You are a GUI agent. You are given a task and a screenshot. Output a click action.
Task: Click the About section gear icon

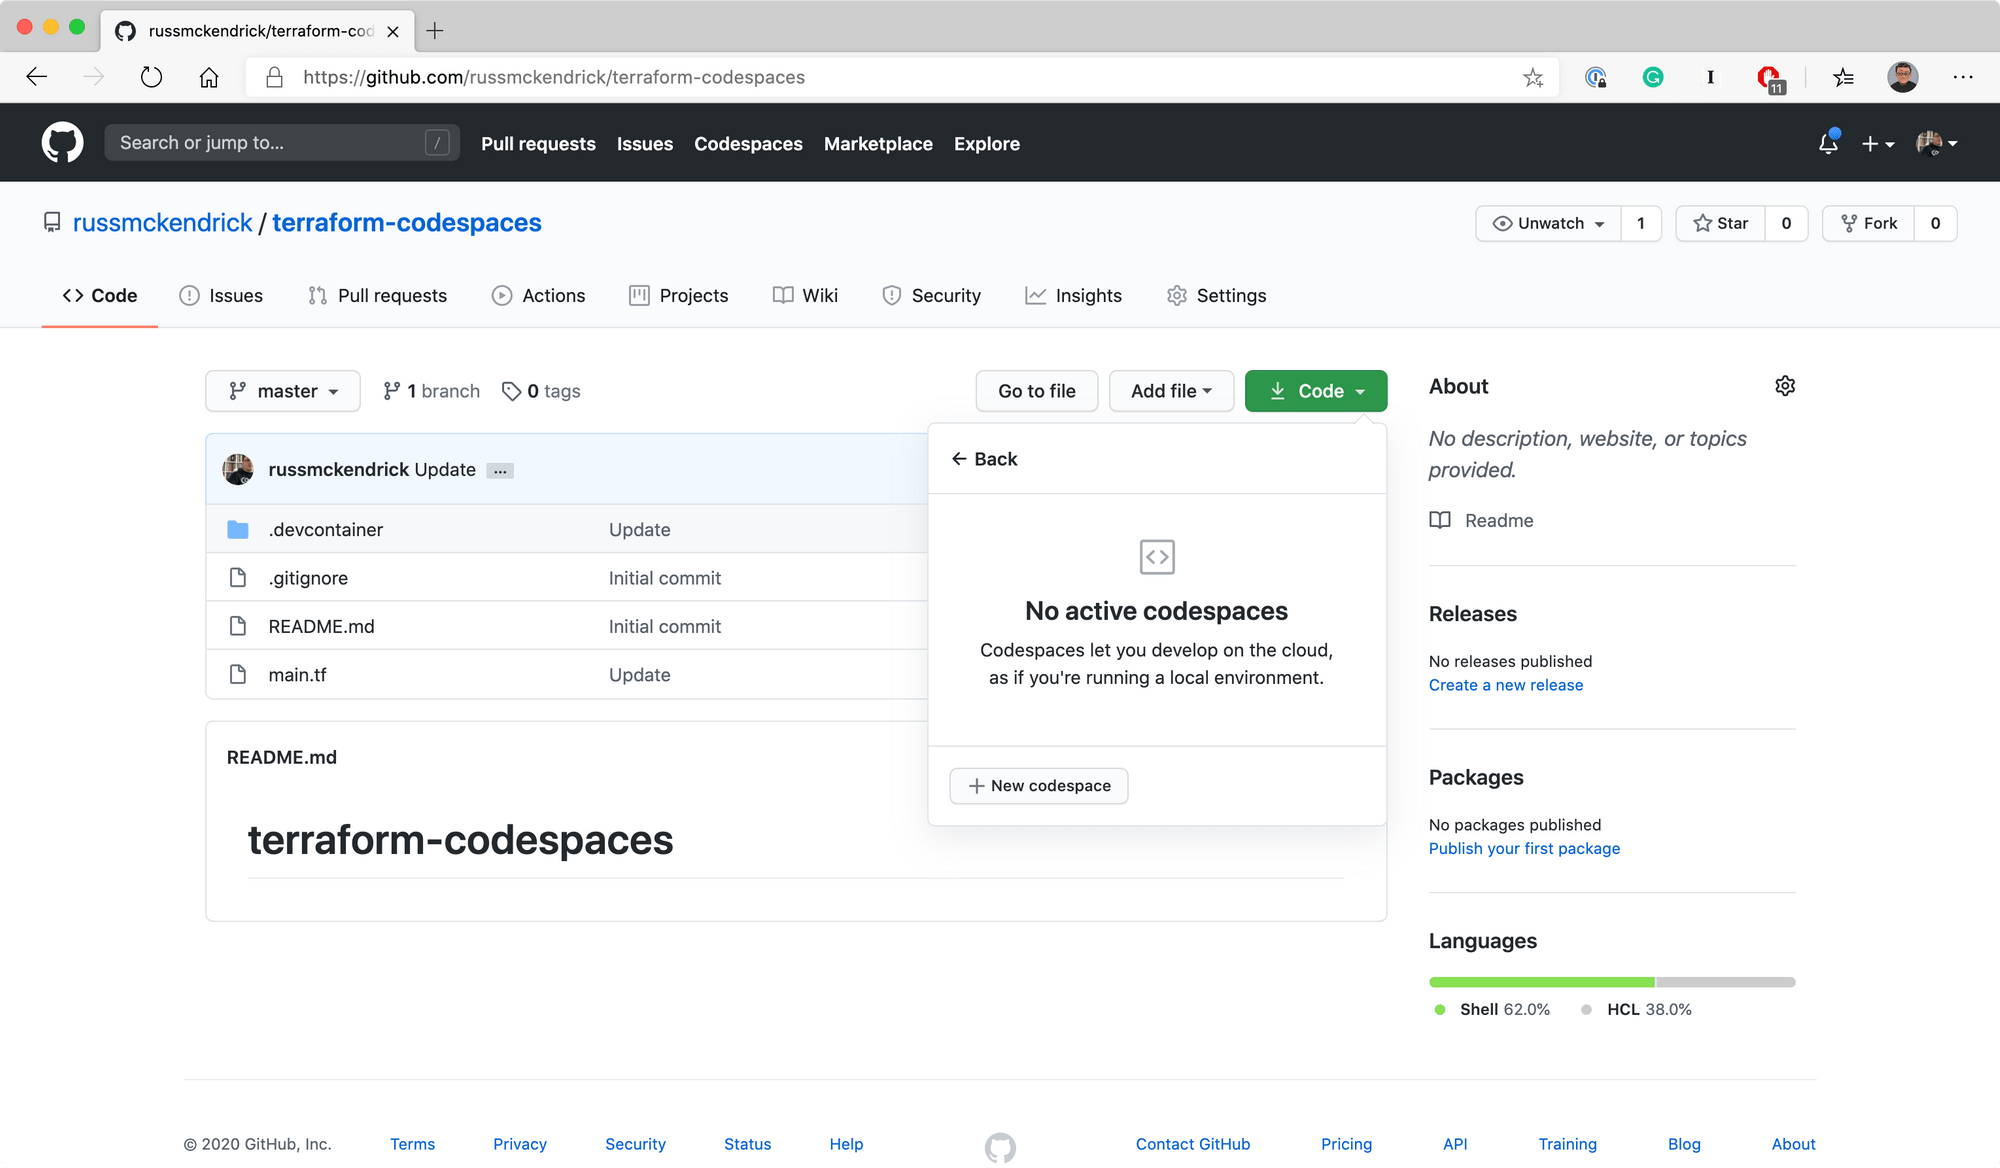1785,386
